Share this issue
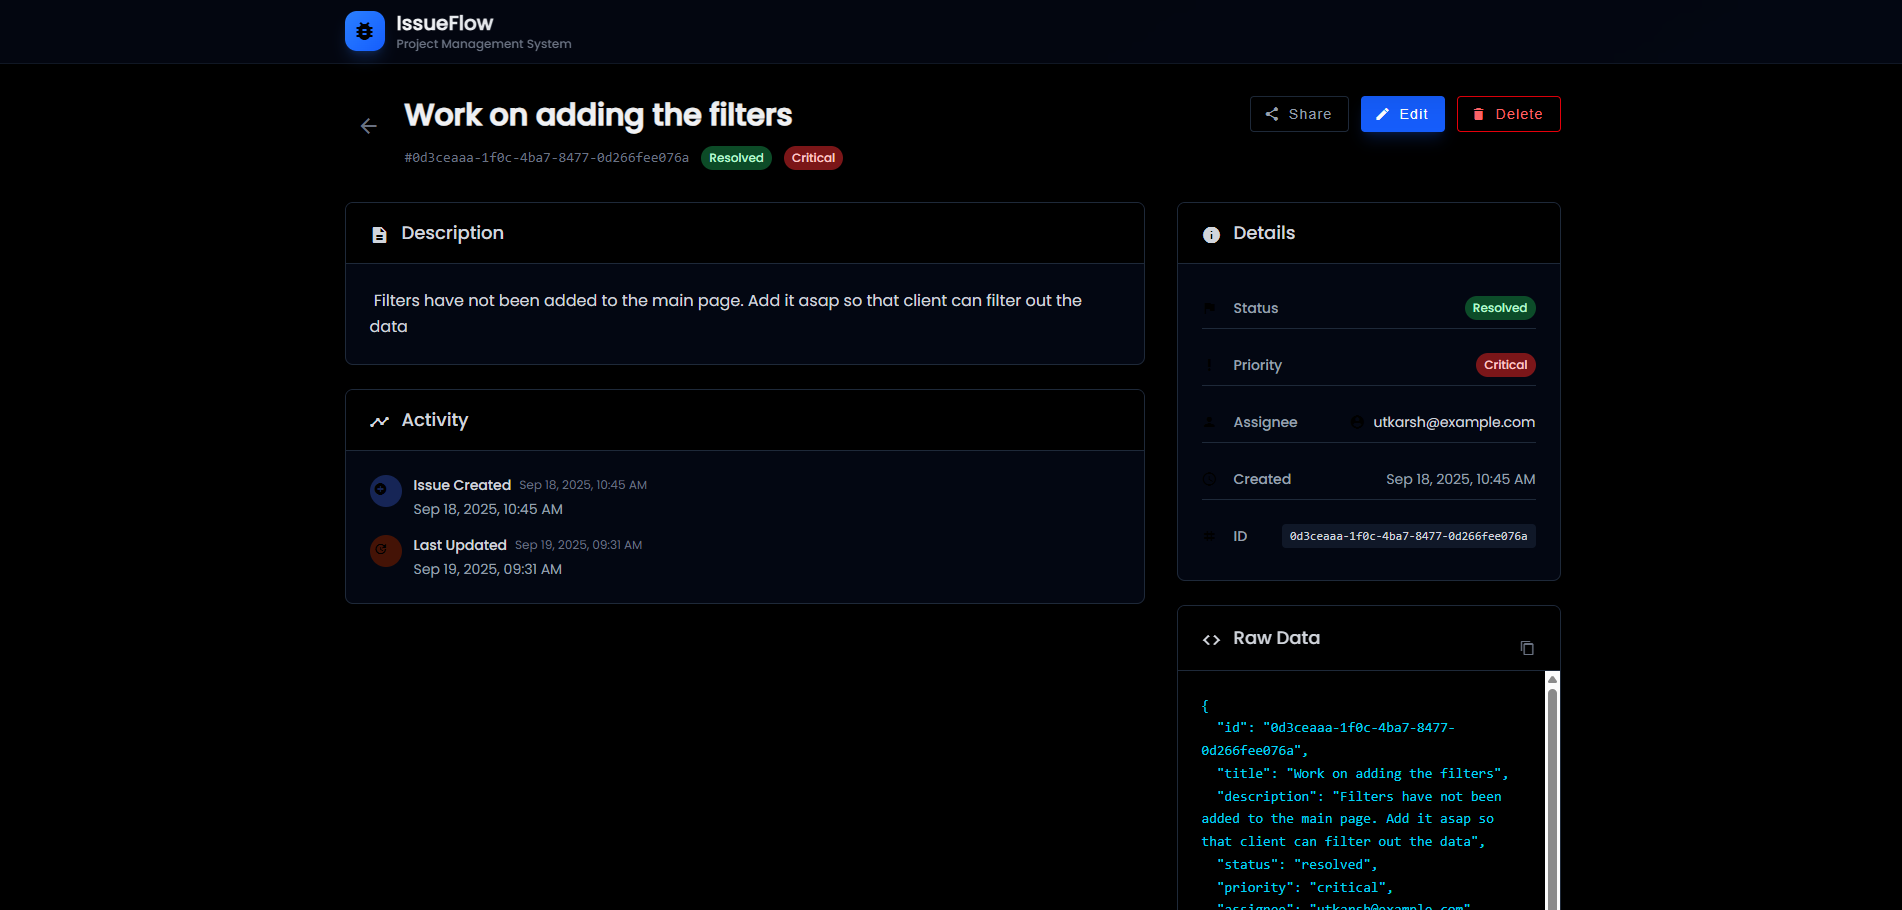Image resolution: width=1902 pixels, height=910 pixels. tap(1298, 114)
